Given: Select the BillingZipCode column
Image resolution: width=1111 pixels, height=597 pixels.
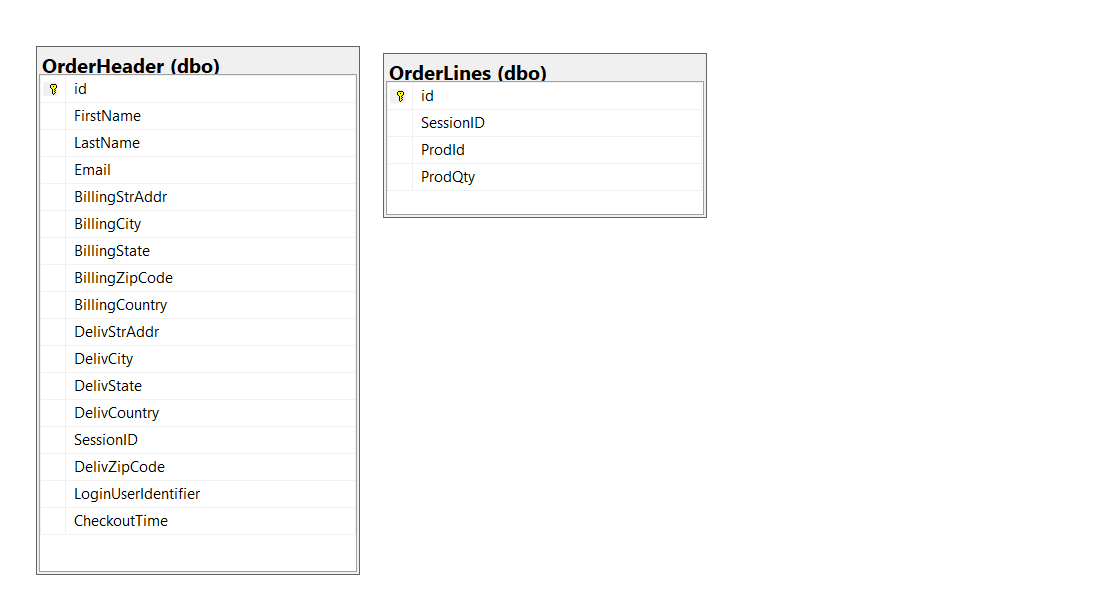Looking at the screenshot, I should 198,278.
